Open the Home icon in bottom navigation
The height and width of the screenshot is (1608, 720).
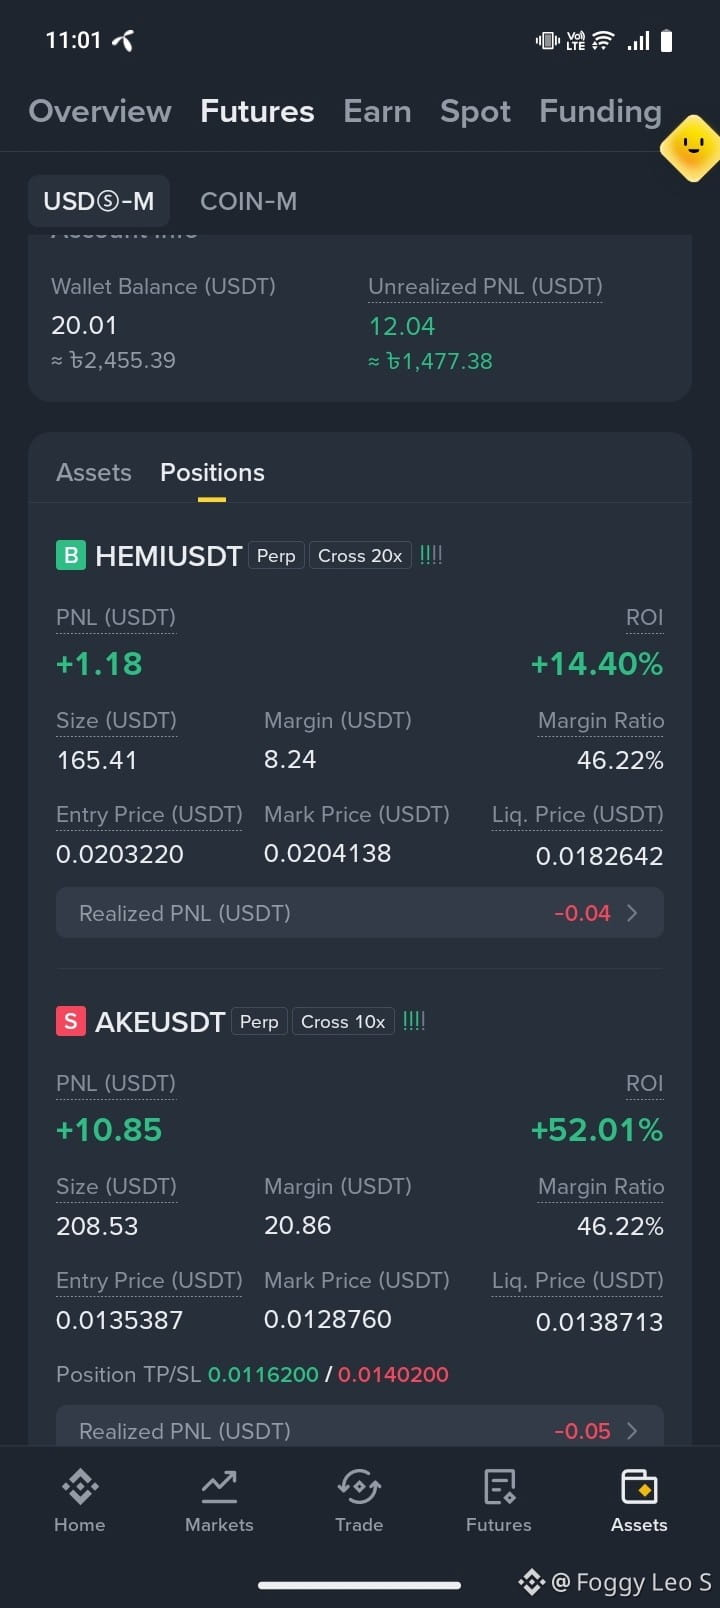click(80, 1487)
